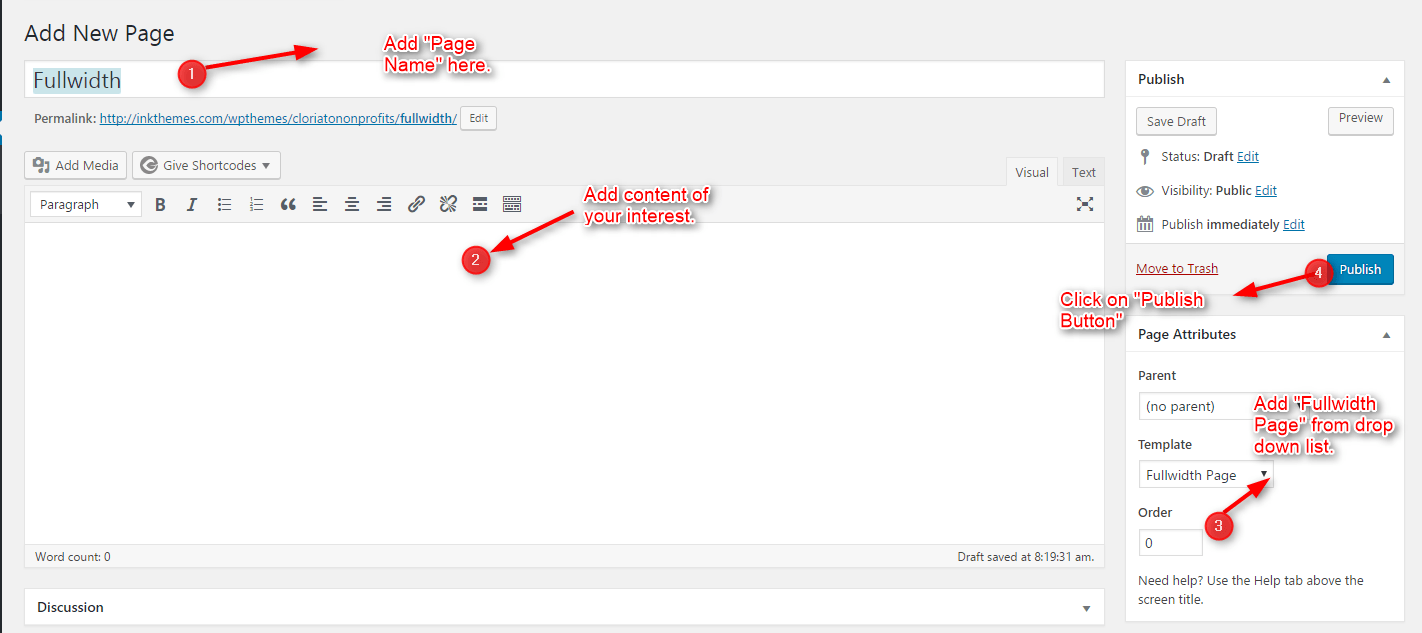1422x633 pixels.
Task: Apply italic formatting
Action: coord(192,204)
